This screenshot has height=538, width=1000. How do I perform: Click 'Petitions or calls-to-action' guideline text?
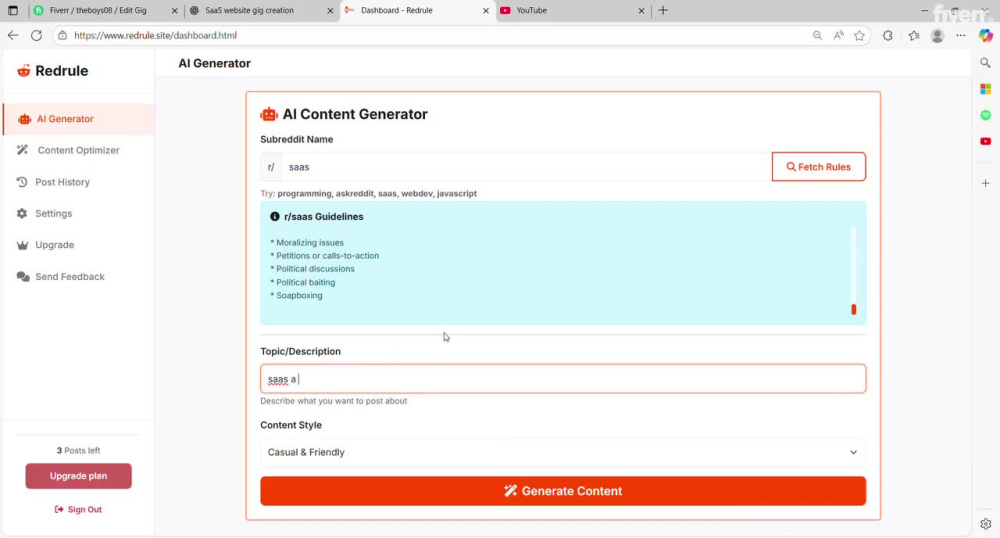click(x=327, y=256)
